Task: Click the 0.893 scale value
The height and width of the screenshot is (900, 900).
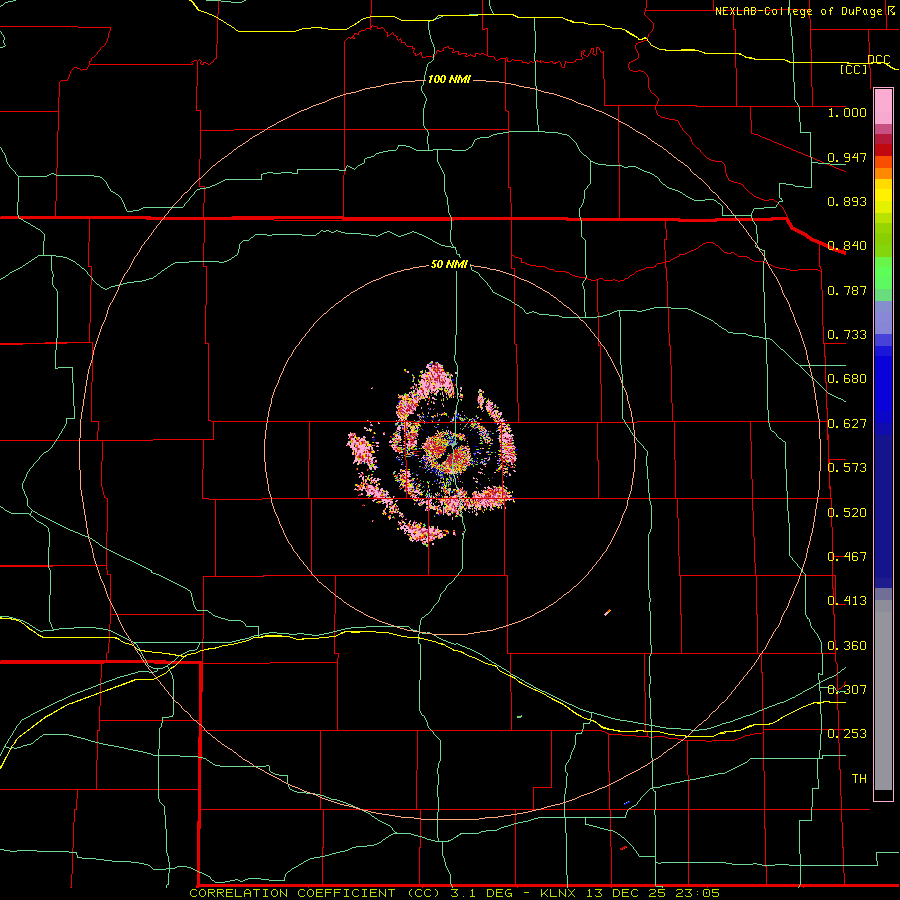Action: click(x=847, y=201)
